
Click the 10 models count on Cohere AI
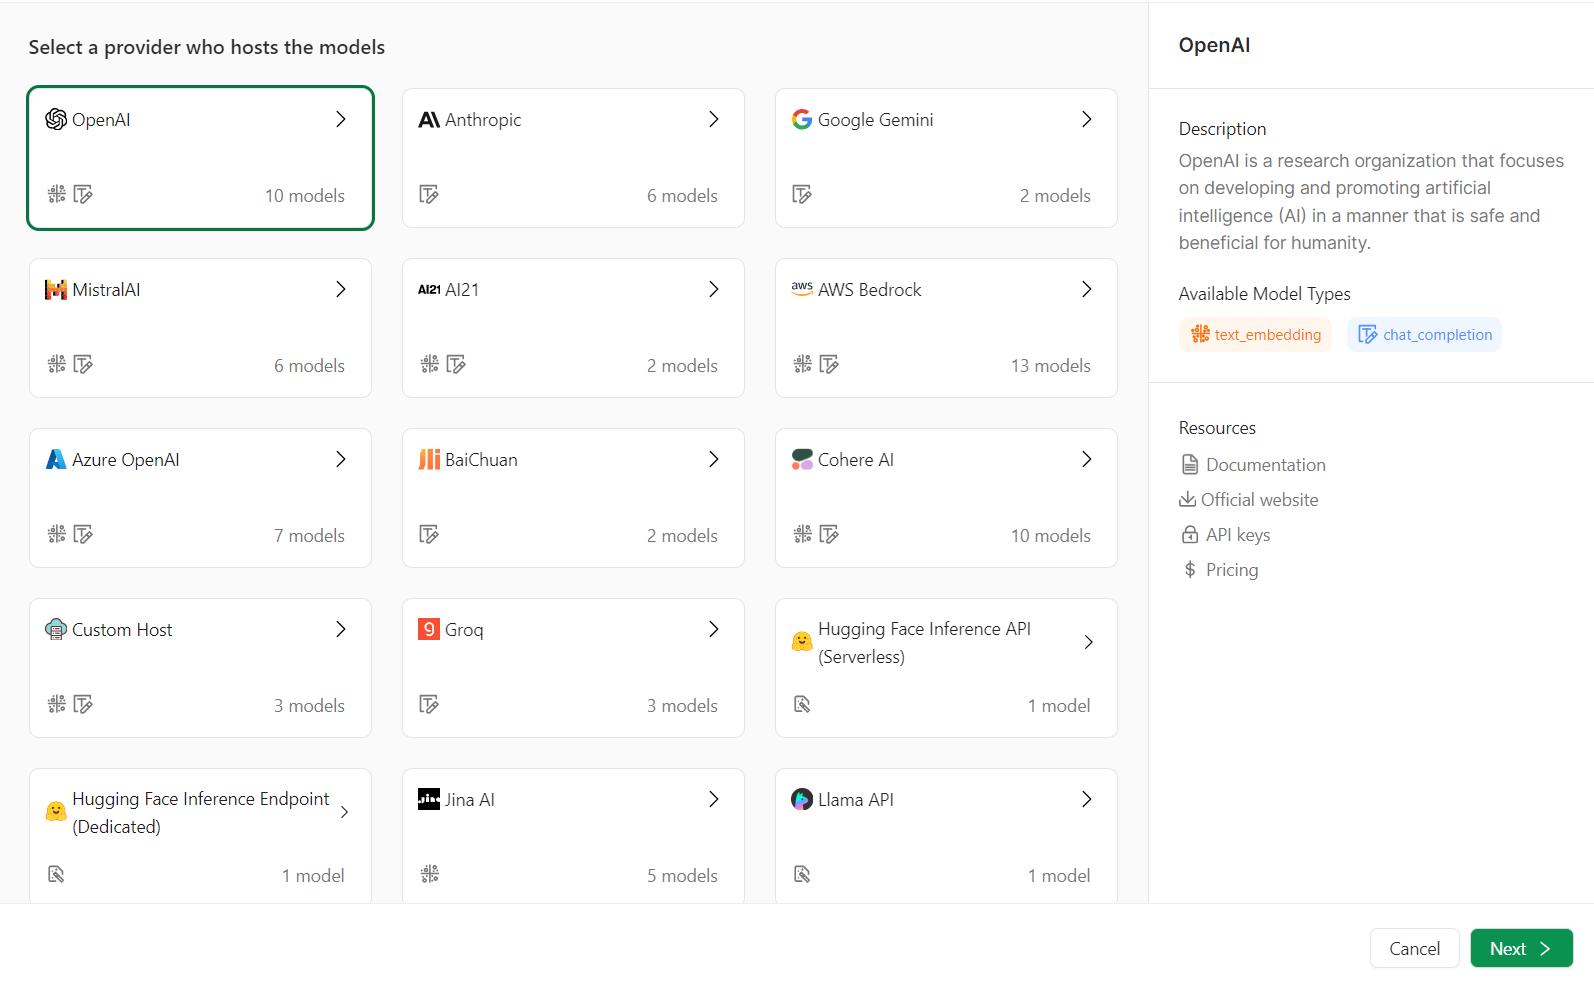tap(1050, 535)
